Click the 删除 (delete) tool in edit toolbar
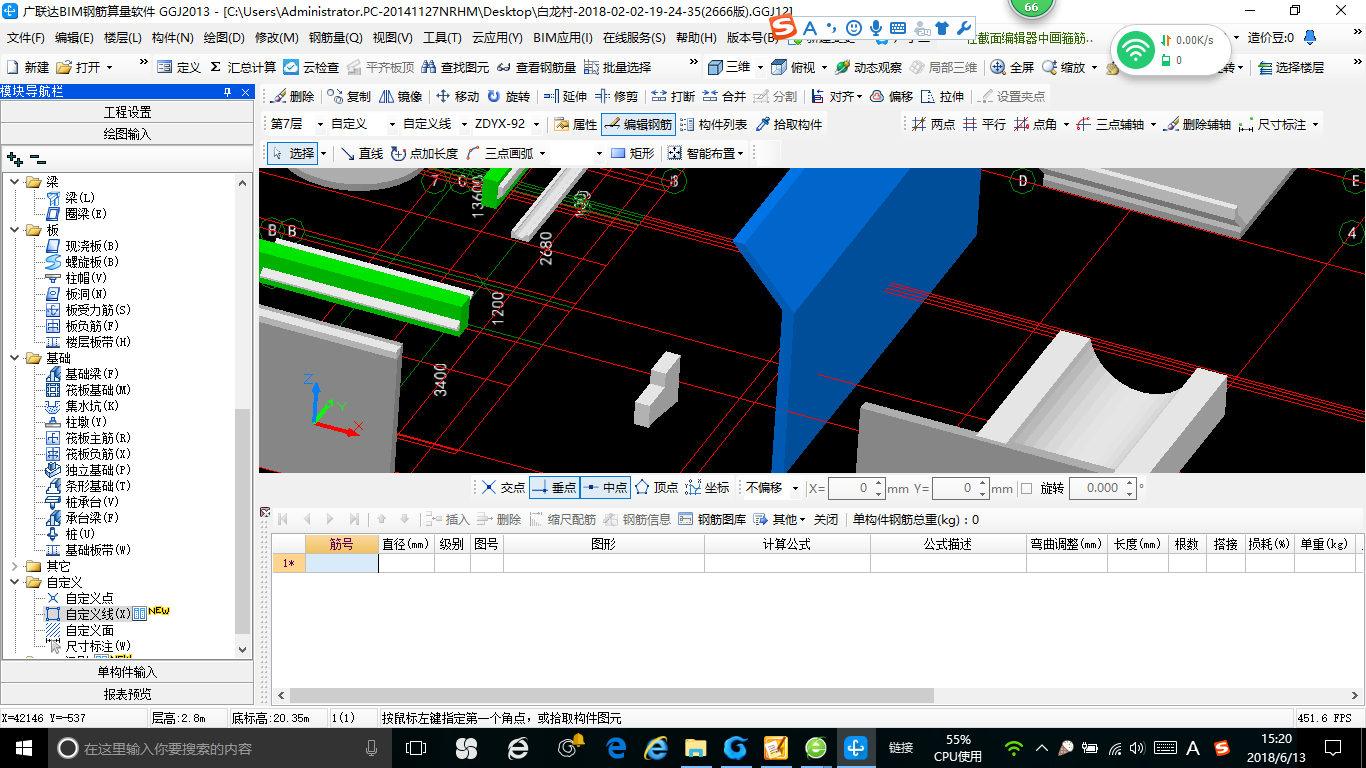 292,97
